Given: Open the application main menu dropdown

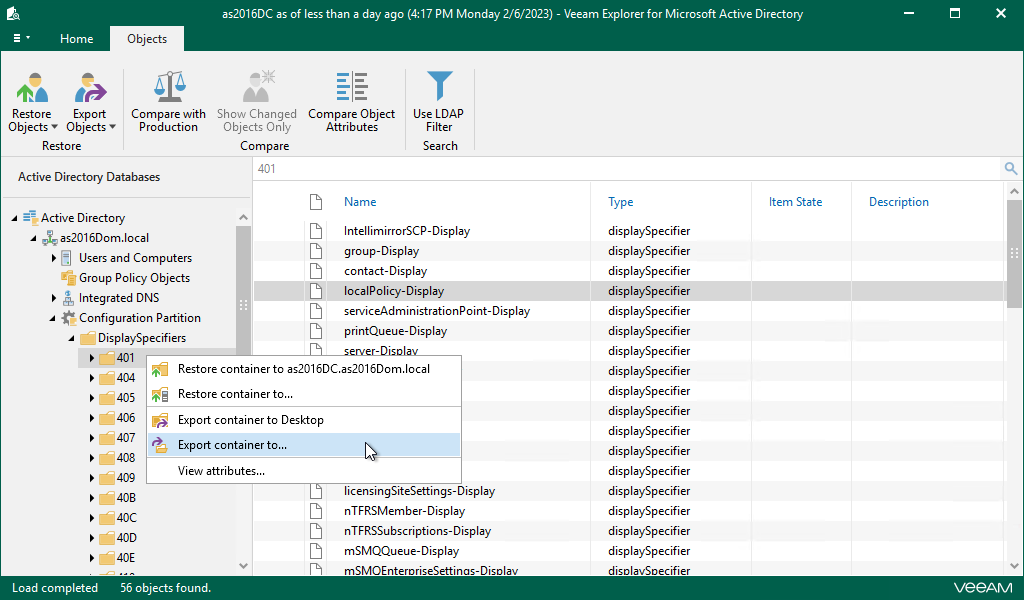Looking at the screenshot, I should click(21, 39).
